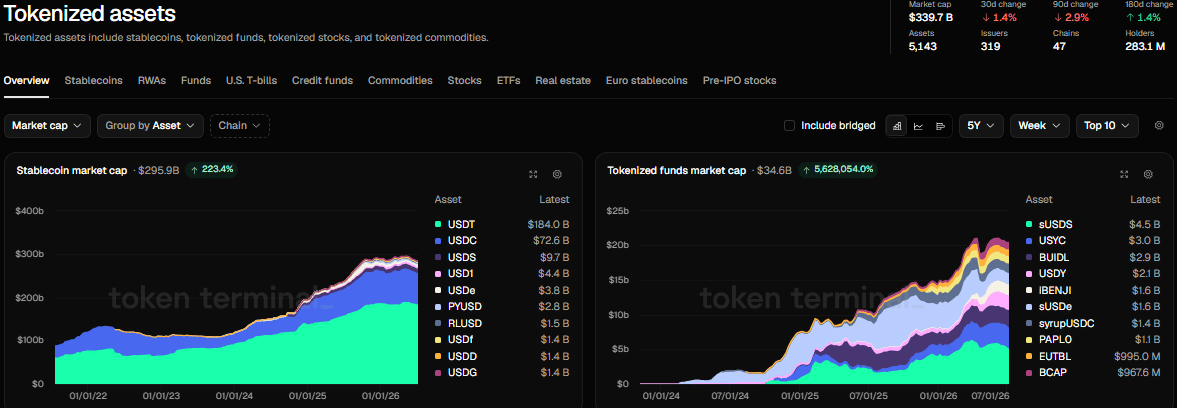Select the Overview tab
This screenshot has width=1177, height=408.
tap(26, 81)
